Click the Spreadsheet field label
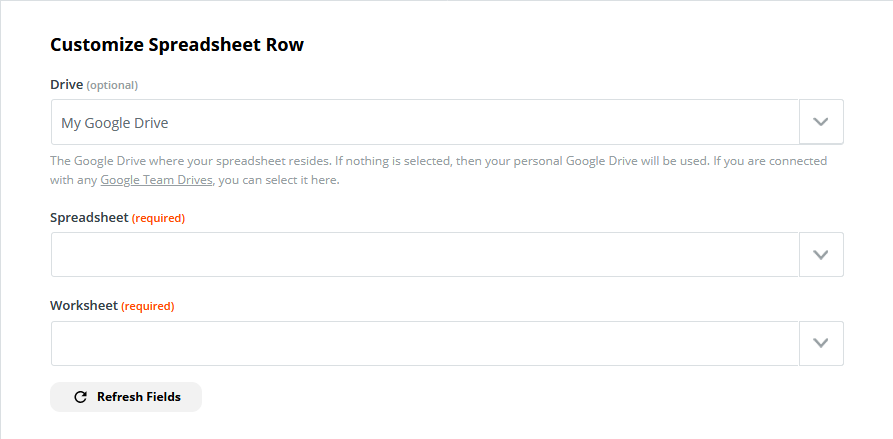893x439 pixels. [89, 218]
